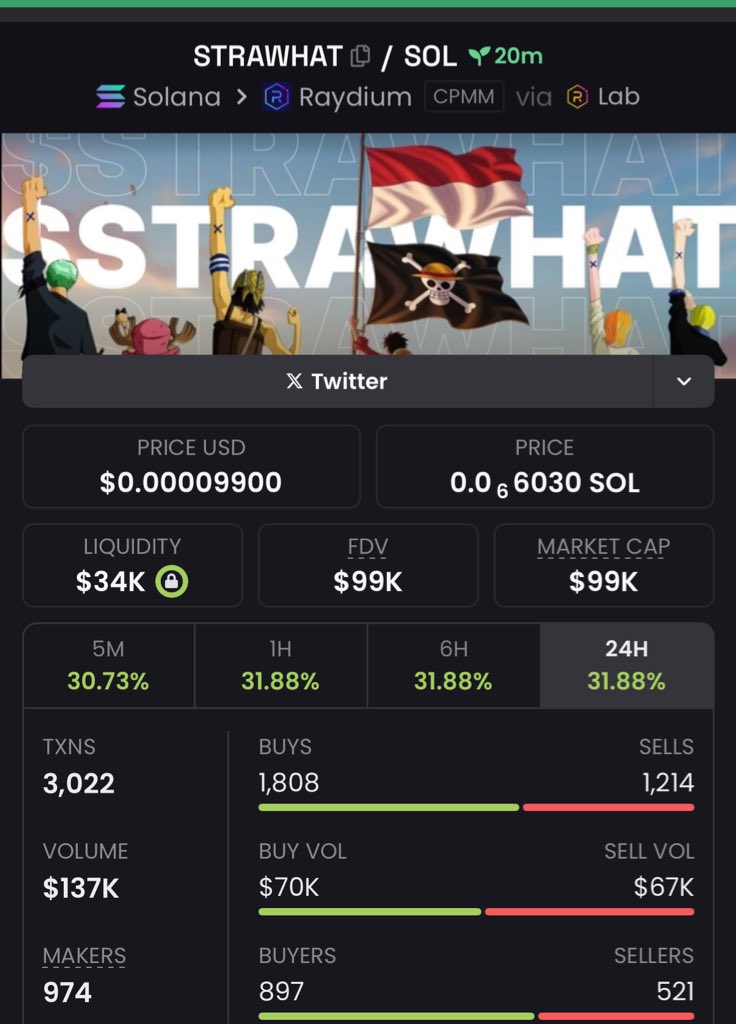Click the CPMM pool type badge
Viewport: 736px width, 1024px height.
[x=464, y=97]
